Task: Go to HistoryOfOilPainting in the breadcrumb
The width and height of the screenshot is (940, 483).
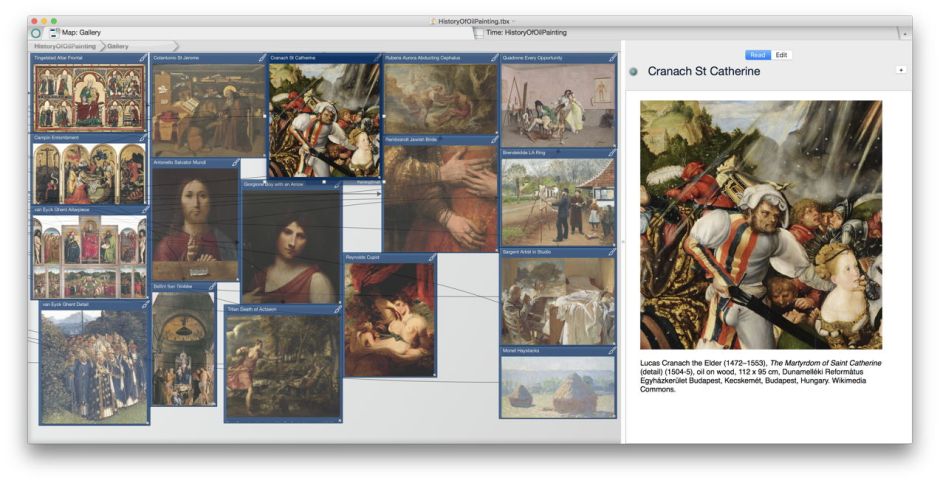Action: (x=65, y=46)
